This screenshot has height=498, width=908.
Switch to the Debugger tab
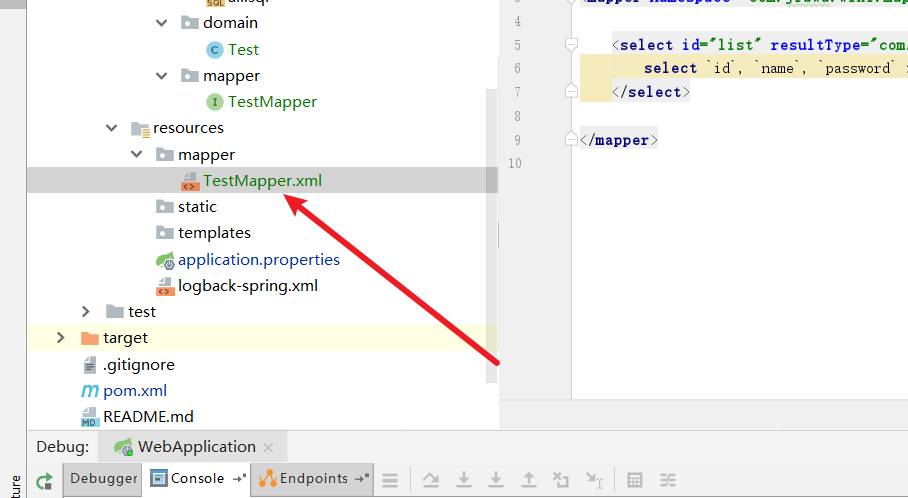click(103, 479)
